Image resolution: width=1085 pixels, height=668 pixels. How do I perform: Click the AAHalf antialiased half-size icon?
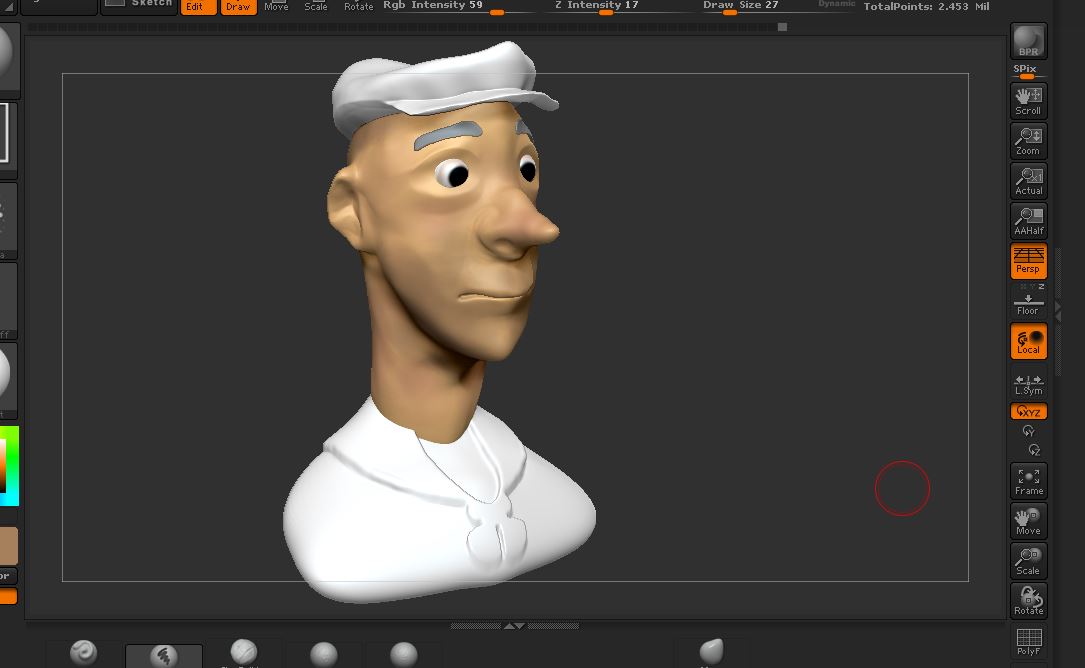click(1028, 221)
